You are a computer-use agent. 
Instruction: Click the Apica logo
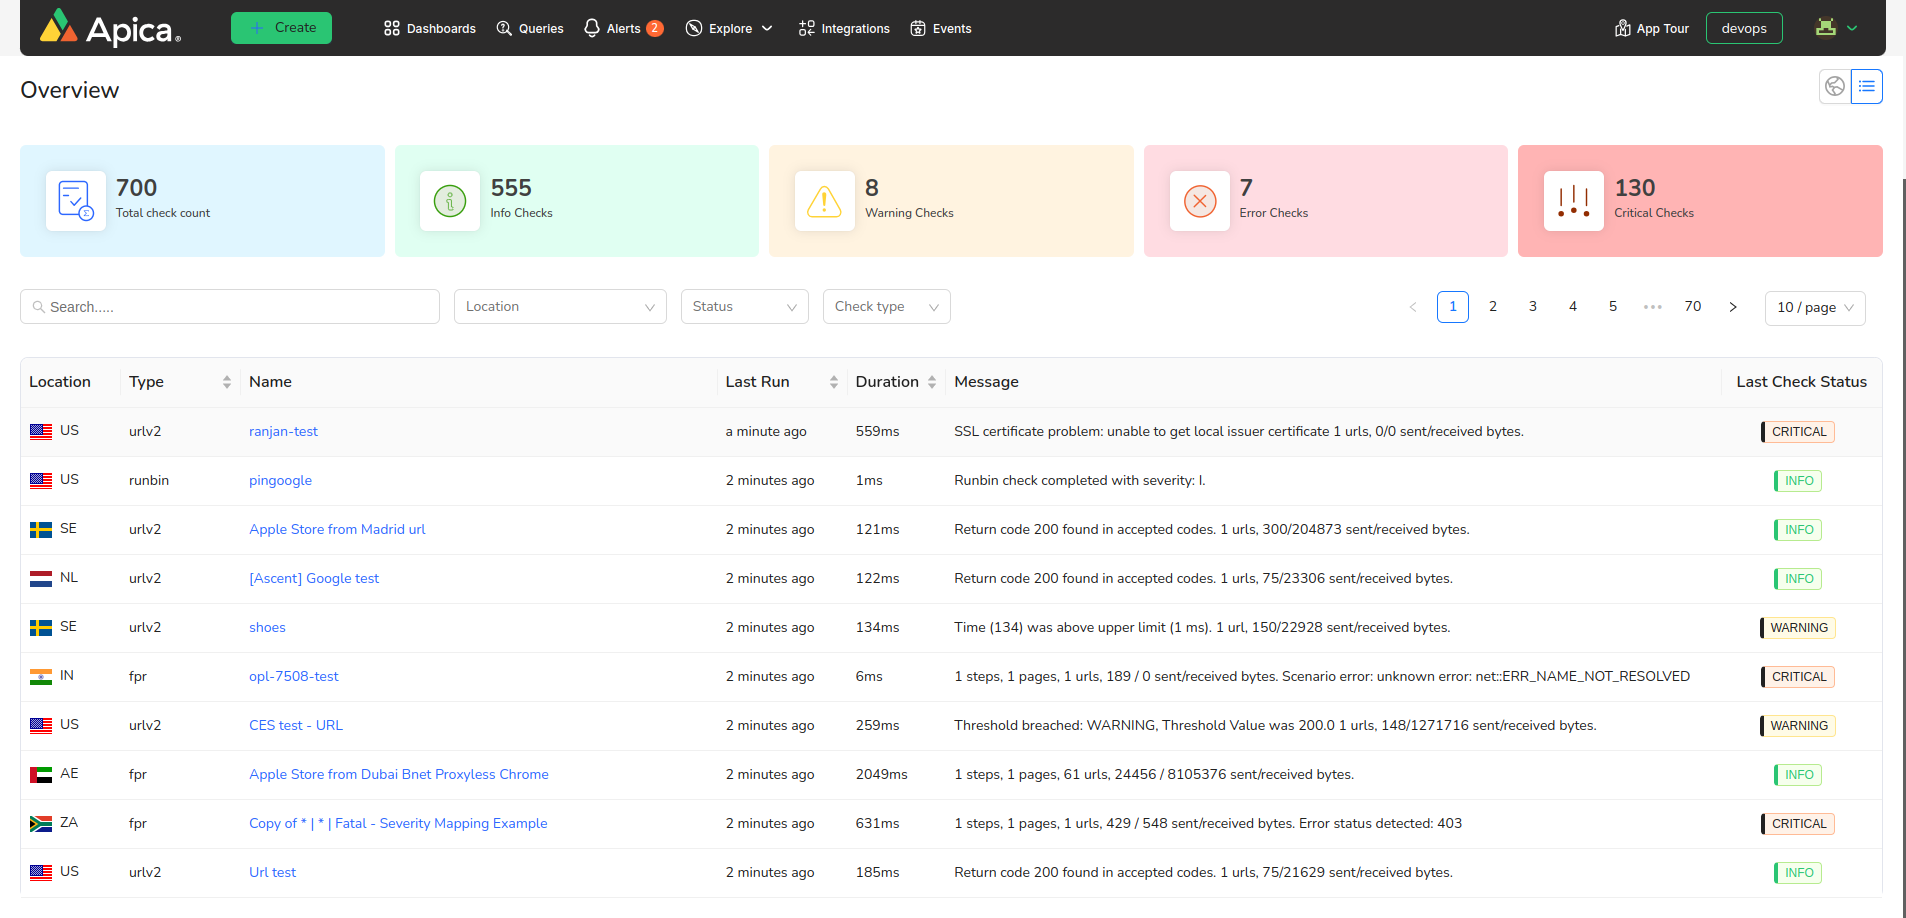click(x=110, y=28)
